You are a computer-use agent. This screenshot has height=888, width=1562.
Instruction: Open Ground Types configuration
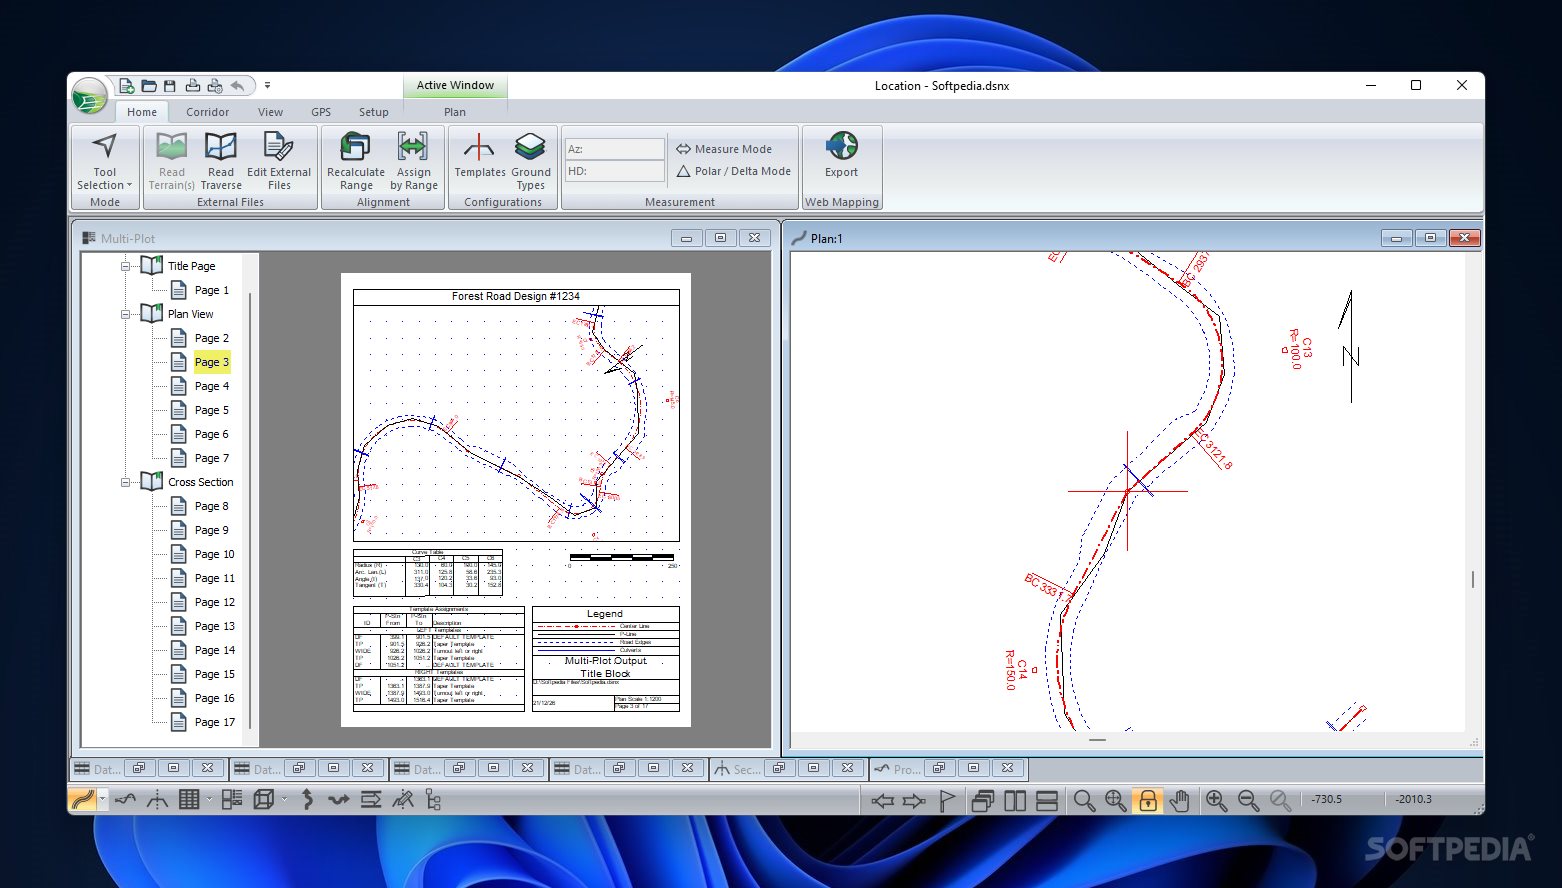[x=531, y=161]
